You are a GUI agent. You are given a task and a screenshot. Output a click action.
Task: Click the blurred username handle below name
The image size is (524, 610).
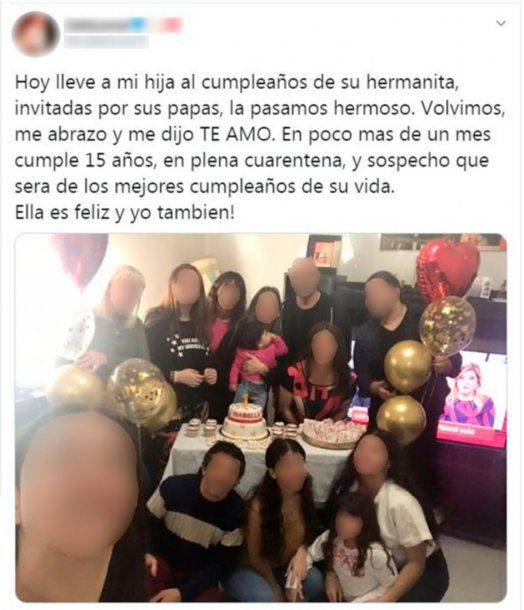point(106,41)
